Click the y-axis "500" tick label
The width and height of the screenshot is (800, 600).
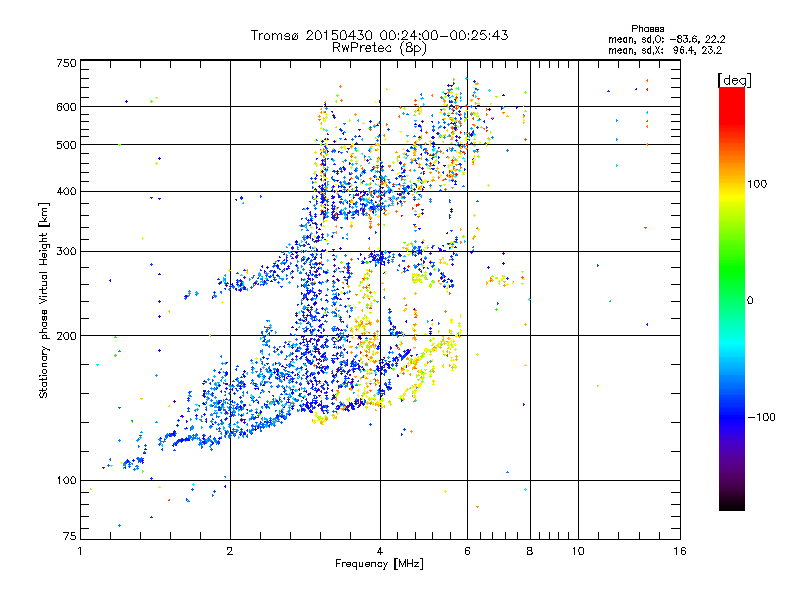[x=66, y=145]
